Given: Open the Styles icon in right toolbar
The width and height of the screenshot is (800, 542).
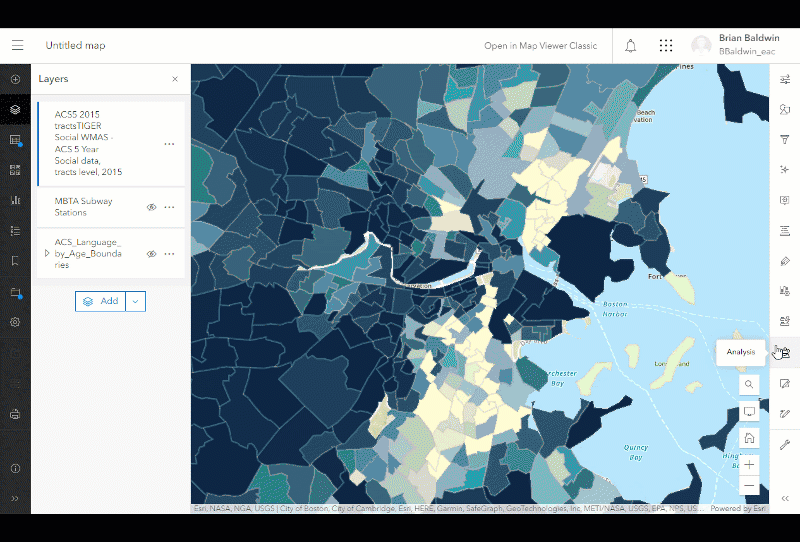Looking at the screenshot, I should click(x=785, y=109).
